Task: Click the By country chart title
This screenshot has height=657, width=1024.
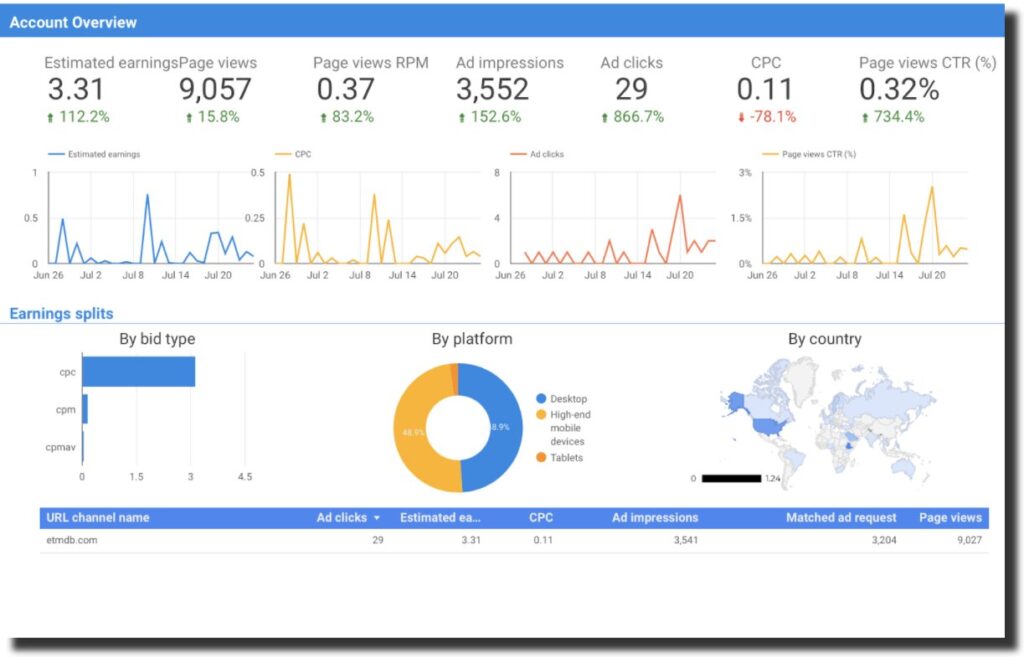Action: (x=825, y=339)
